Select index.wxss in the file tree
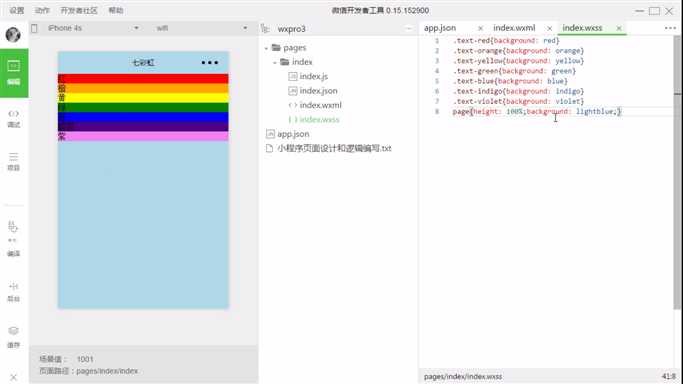The image size is (683, 384). (x=319, y=119)
